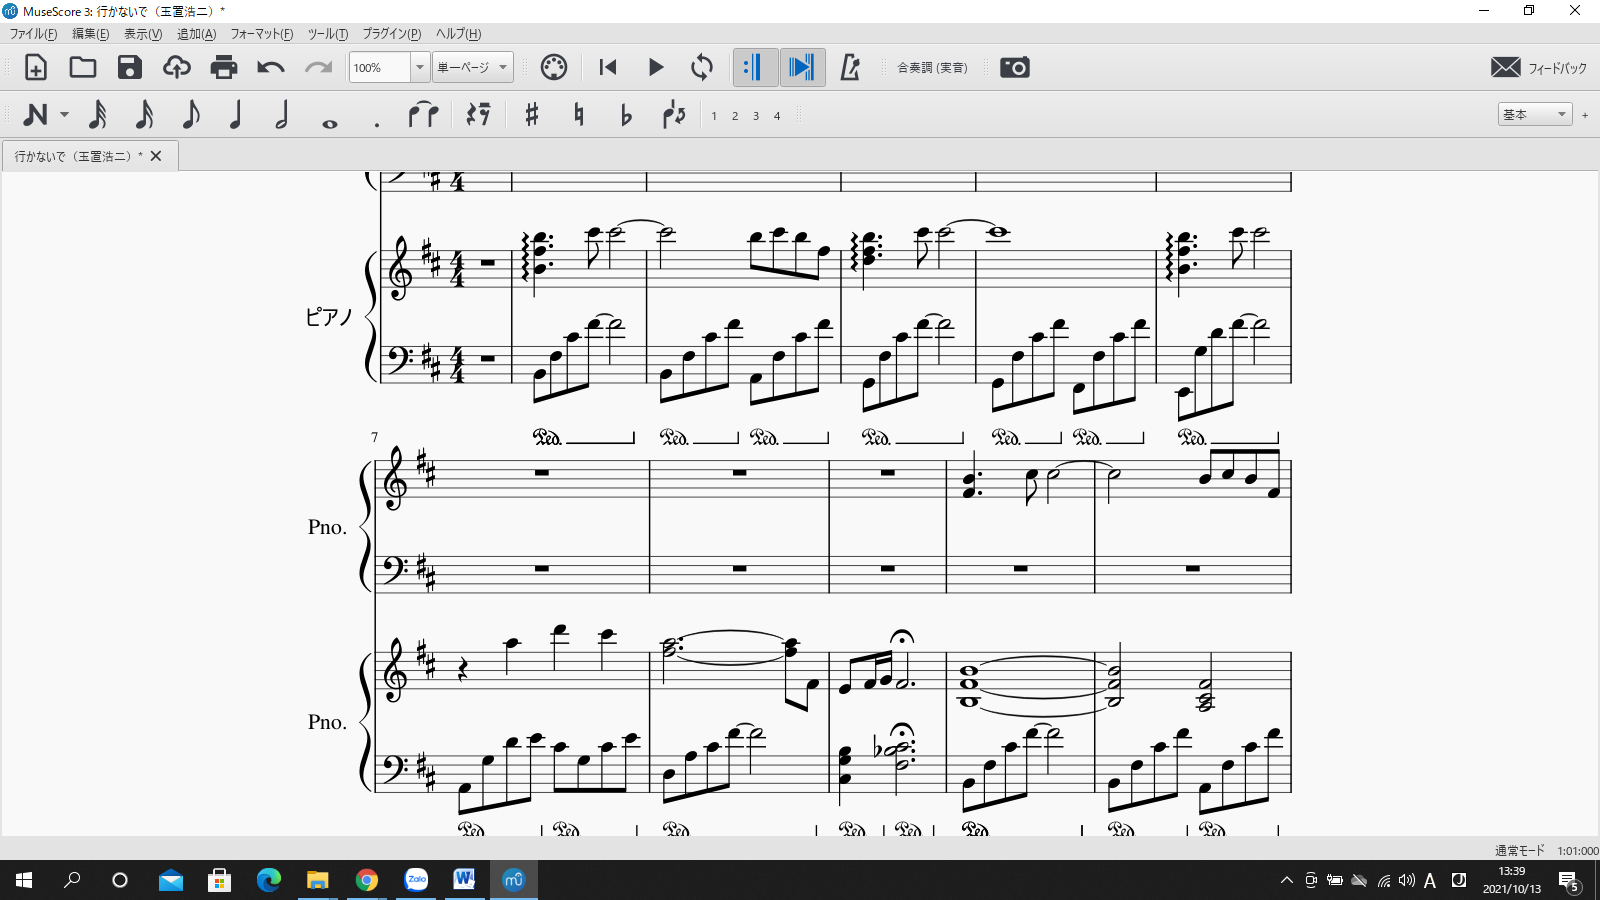1600x900 pixels.
Task: Insert a rest with rest icon
Action: click(x=478, y=116)
